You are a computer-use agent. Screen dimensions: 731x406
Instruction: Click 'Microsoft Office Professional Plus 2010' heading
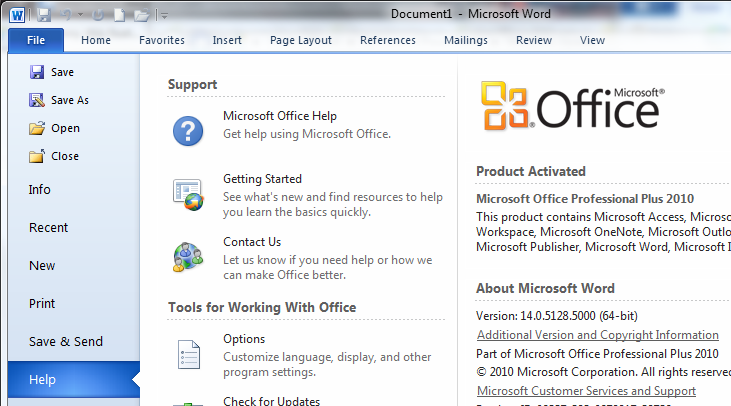click(585, 199)
